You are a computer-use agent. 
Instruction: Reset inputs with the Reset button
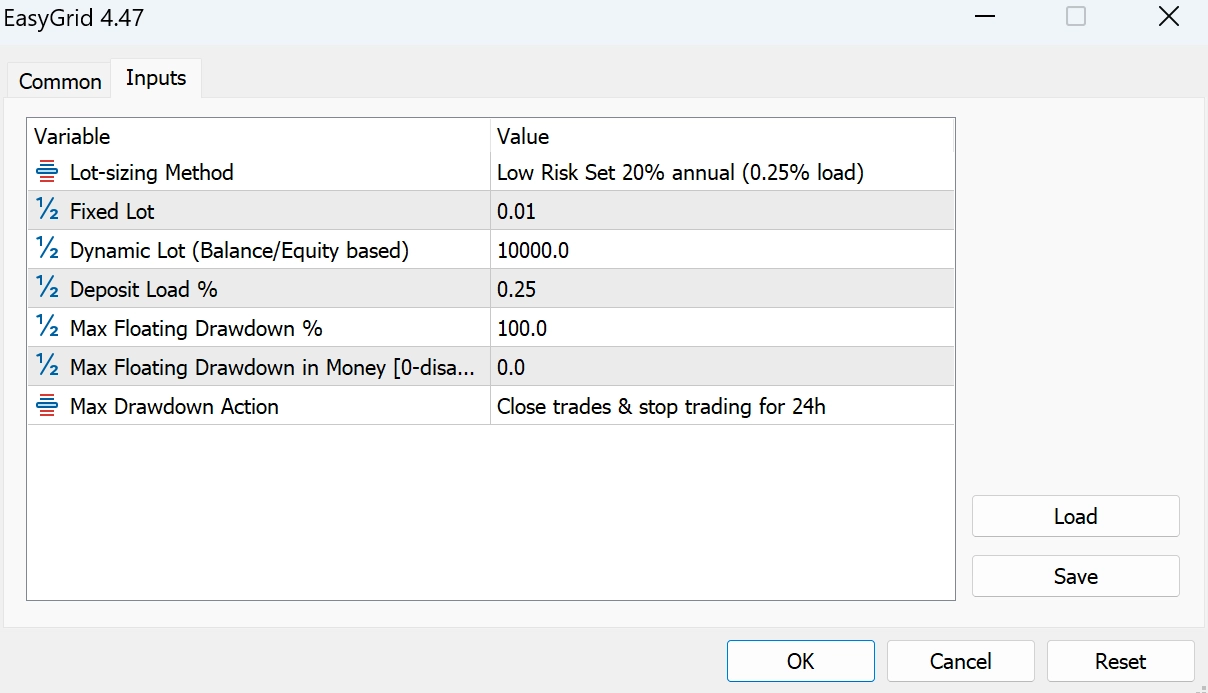pyautogui.click(x=1120, y=661)
